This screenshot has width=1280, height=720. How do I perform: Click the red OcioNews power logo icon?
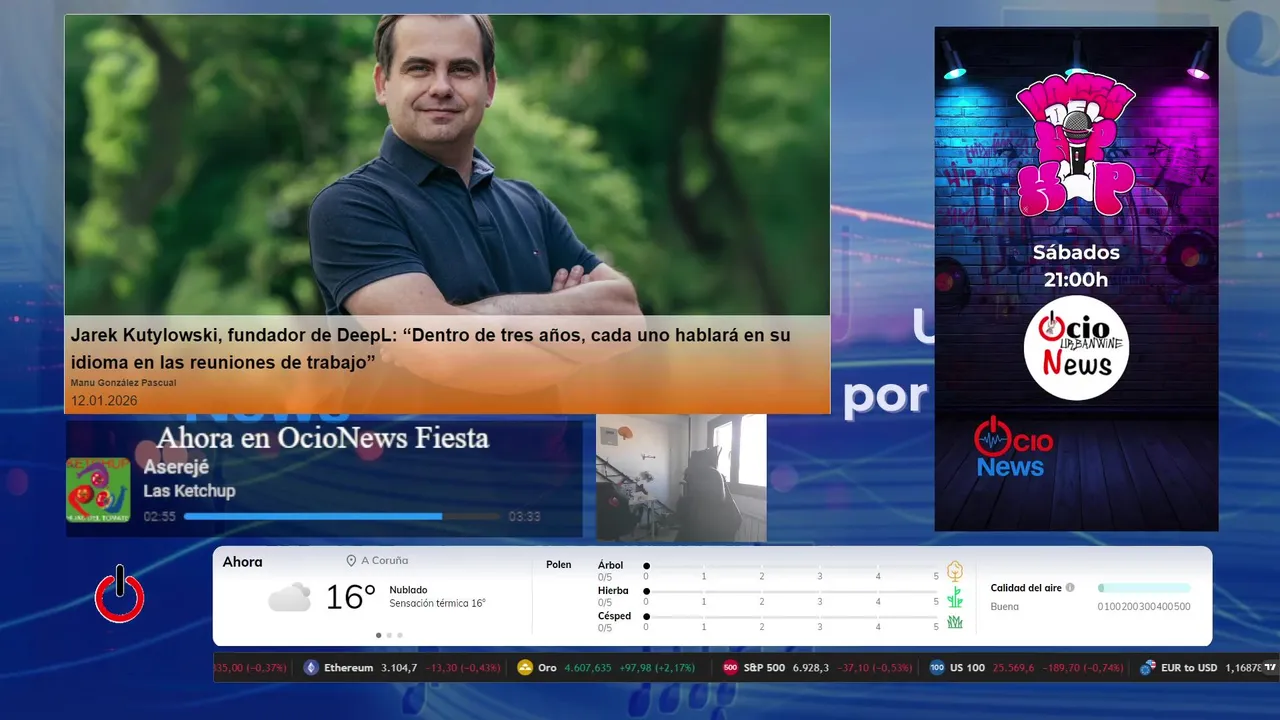click(120, 594)
